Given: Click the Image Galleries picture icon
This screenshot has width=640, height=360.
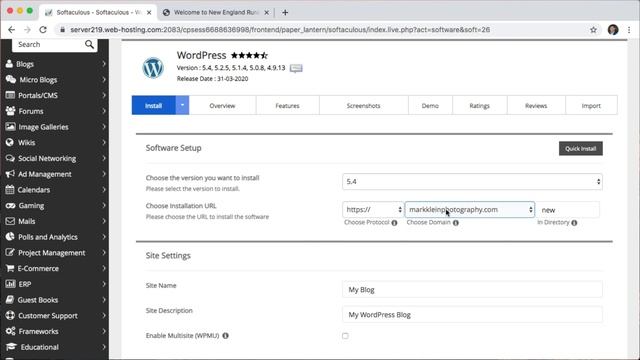Looking at the screenshot, I should (10, 127).
